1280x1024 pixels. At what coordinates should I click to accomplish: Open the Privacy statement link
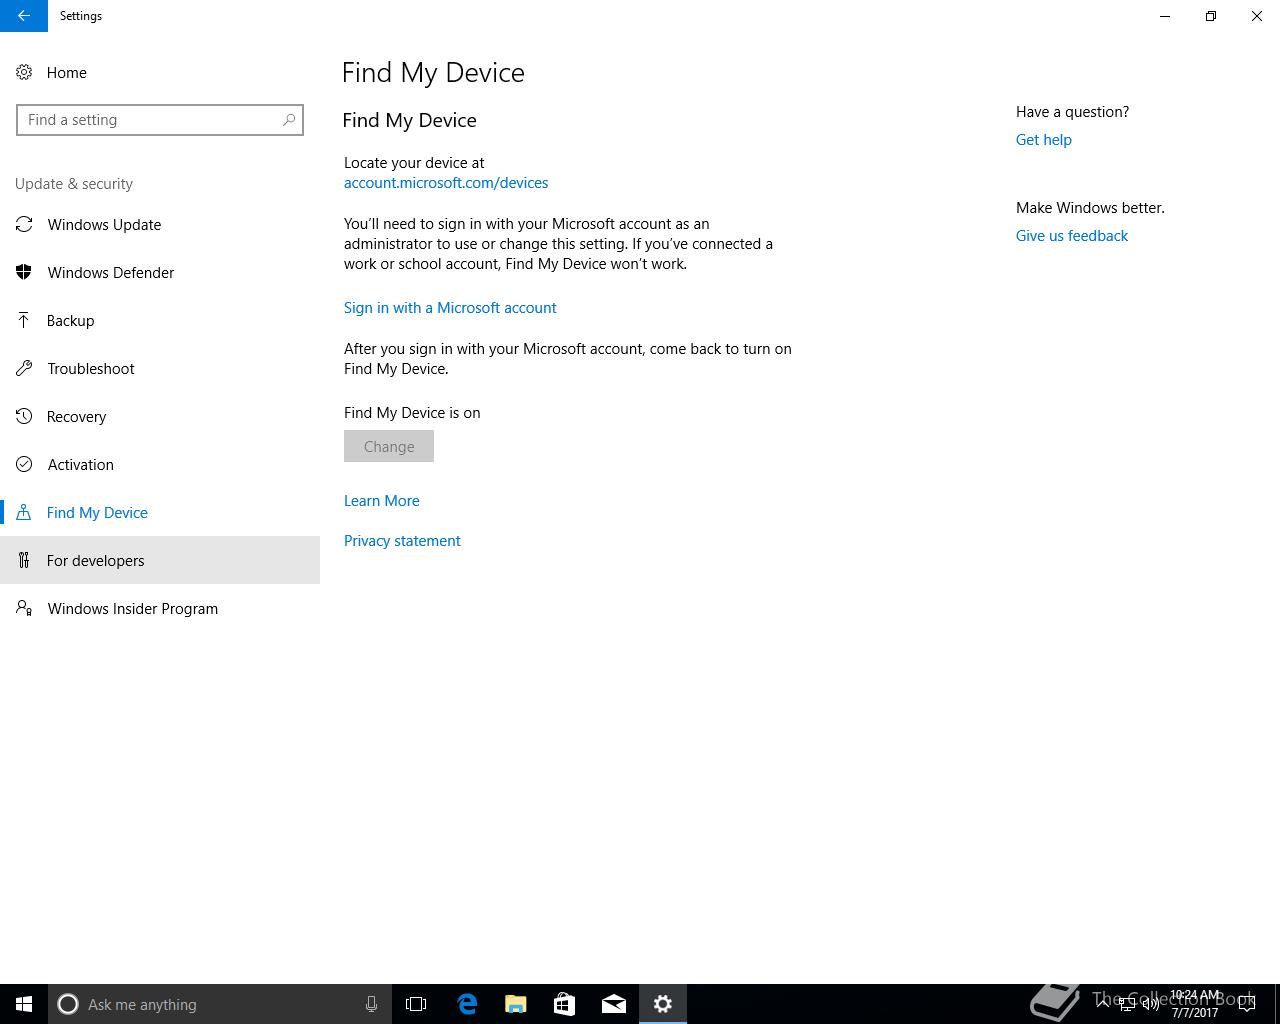(x=402, y=541)
